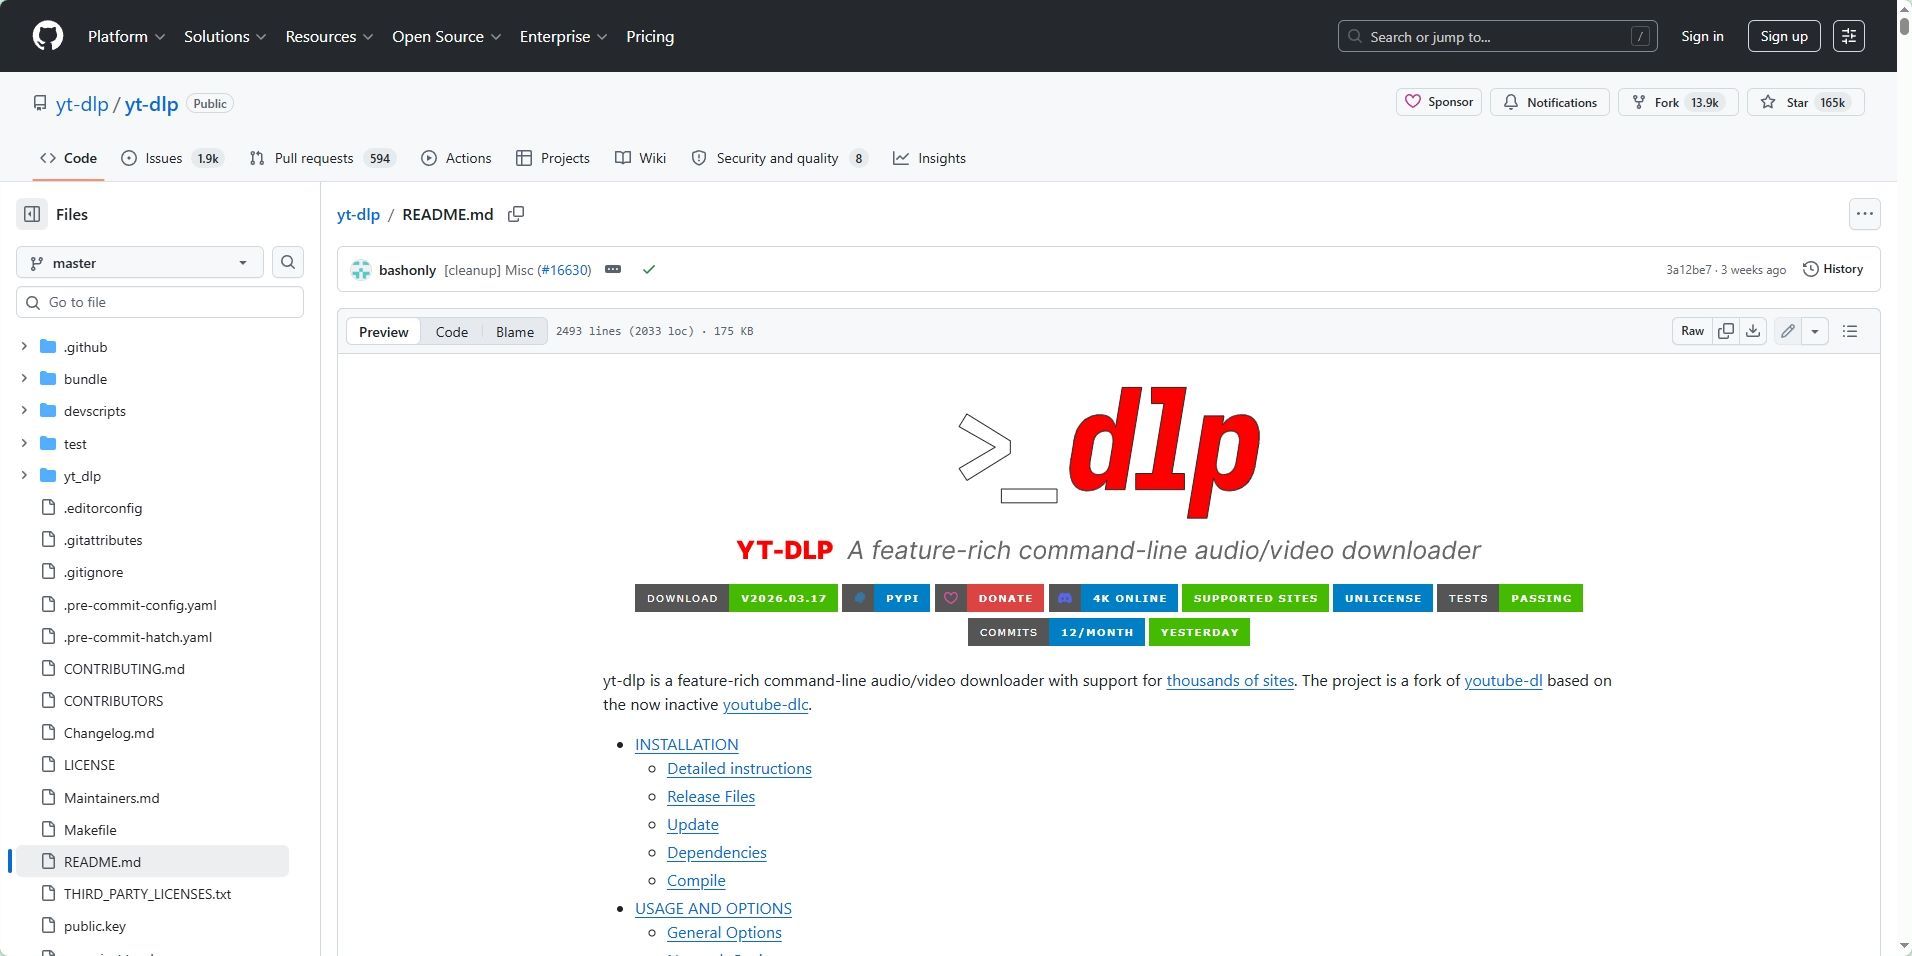Screen dimensions: 1912x956
Task: Expand the test folder
Action: point(24,443)
